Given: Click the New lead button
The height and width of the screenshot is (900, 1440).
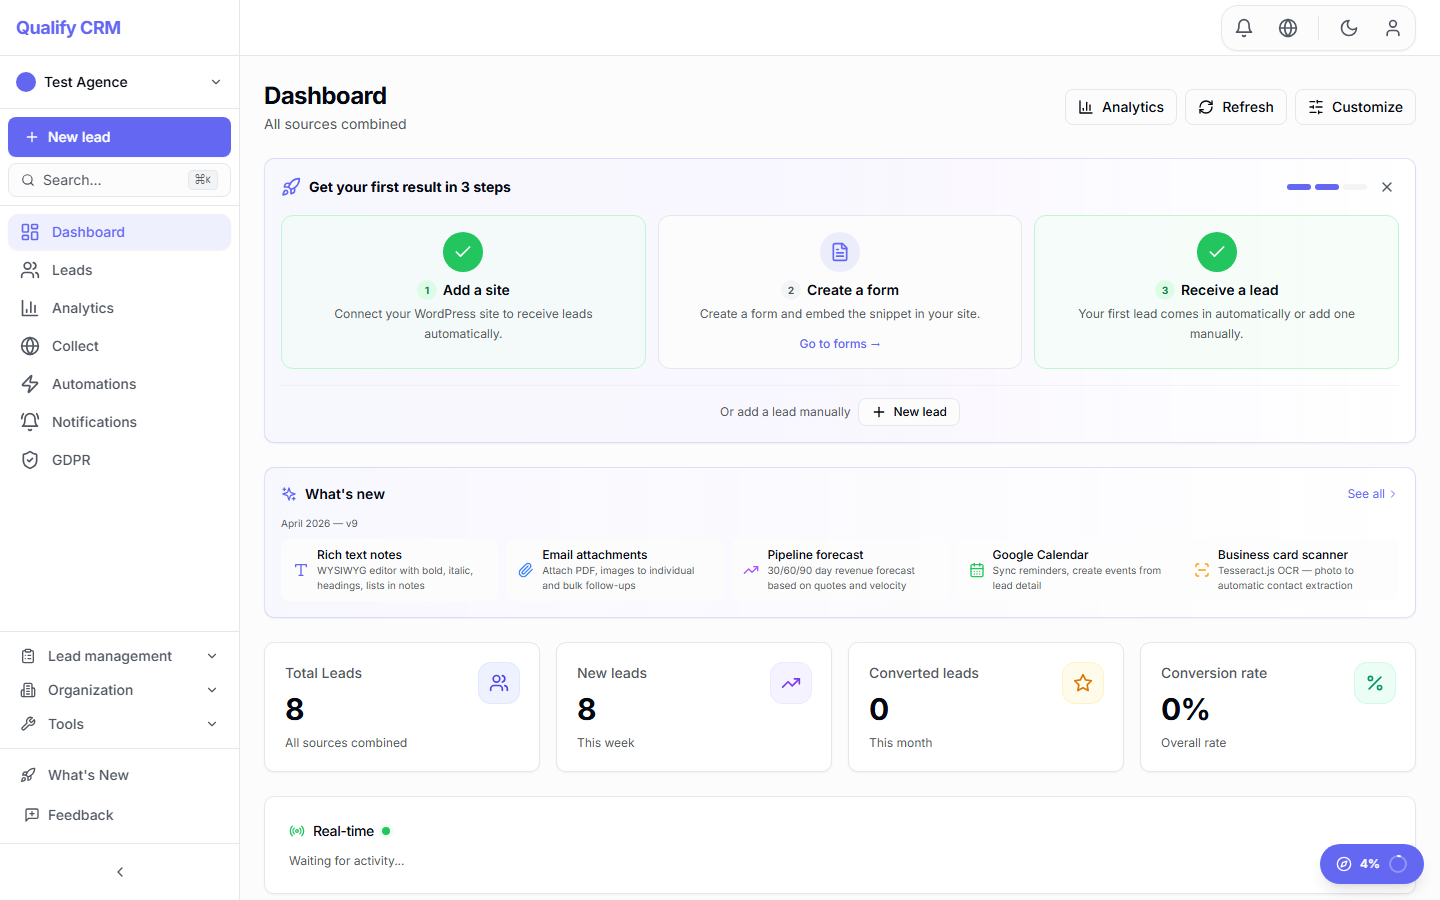Looking at the screenshot, I should pos(119,136).
